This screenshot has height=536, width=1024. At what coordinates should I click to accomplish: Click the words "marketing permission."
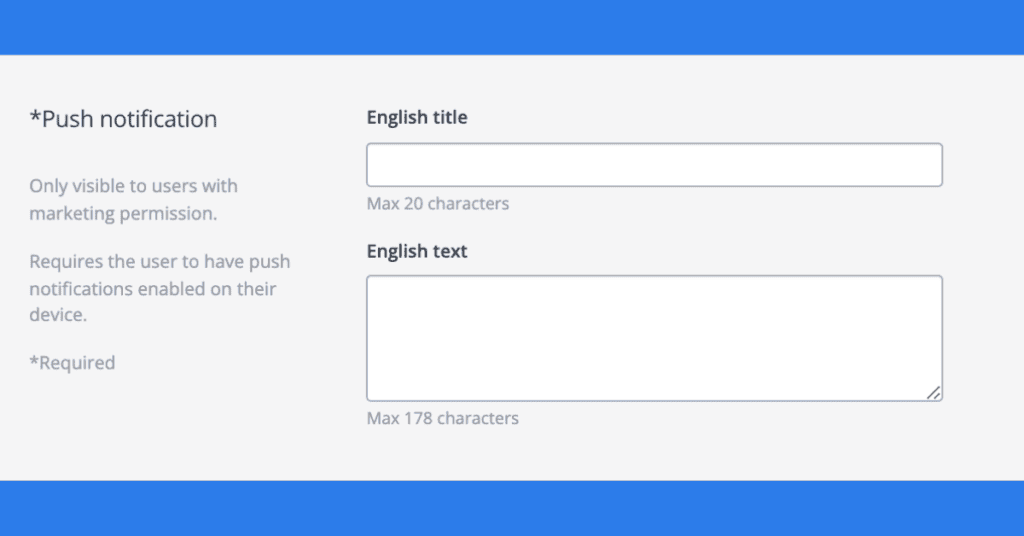point(123,213)
